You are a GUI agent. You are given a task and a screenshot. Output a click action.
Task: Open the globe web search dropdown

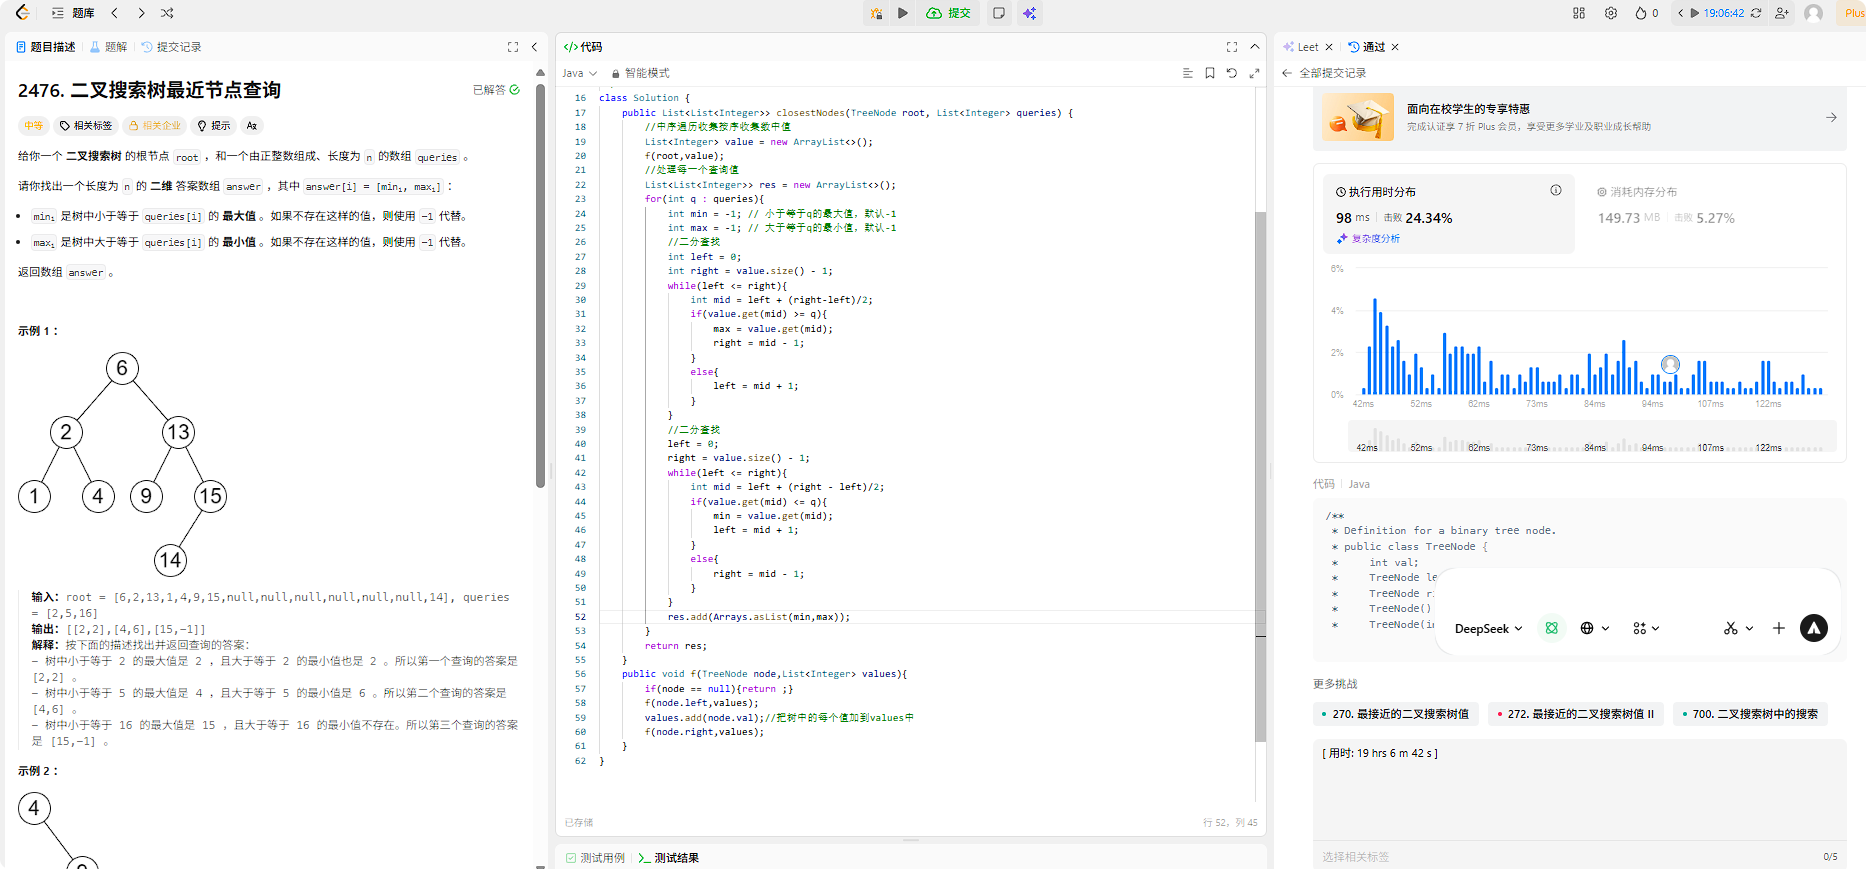pos(1594,628)
